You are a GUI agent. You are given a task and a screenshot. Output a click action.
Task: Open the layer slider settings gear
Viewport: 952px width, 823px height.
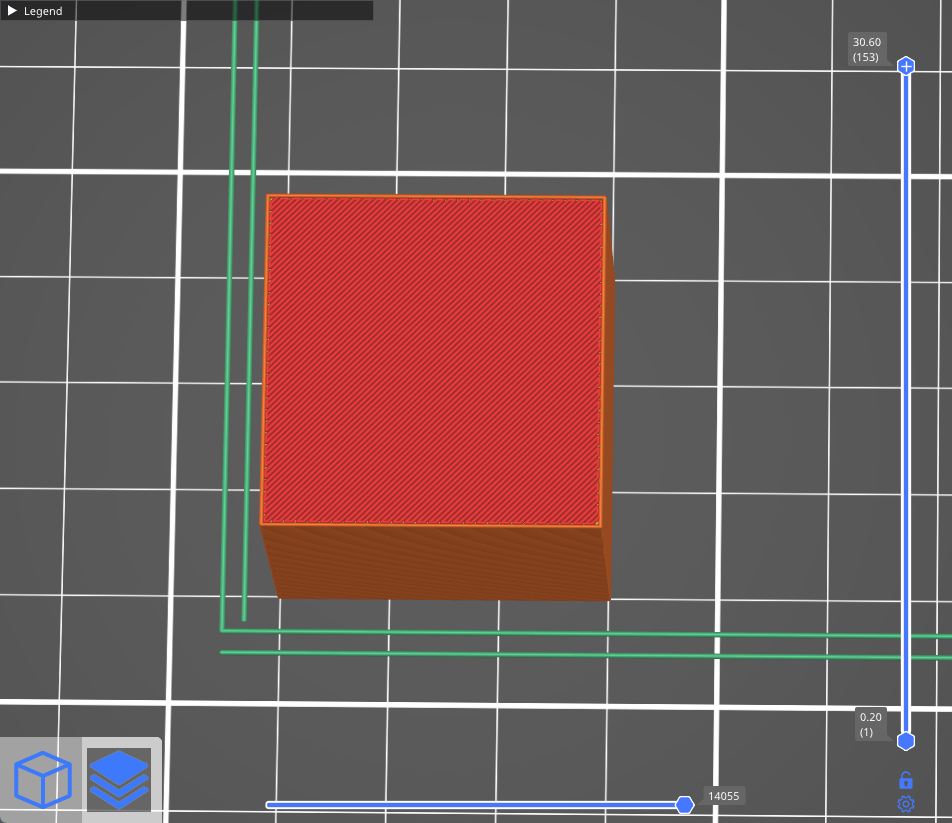(905, 803)
